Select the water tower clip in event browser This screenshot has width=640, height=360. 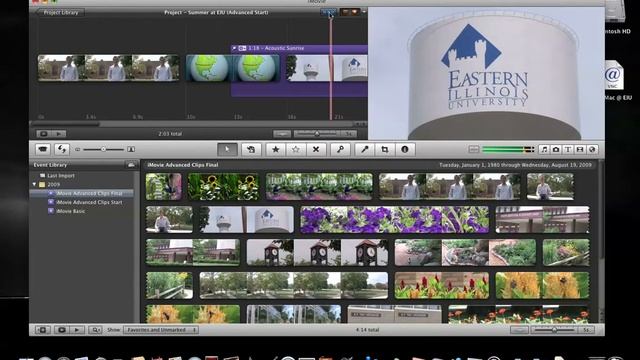[247, 220]
